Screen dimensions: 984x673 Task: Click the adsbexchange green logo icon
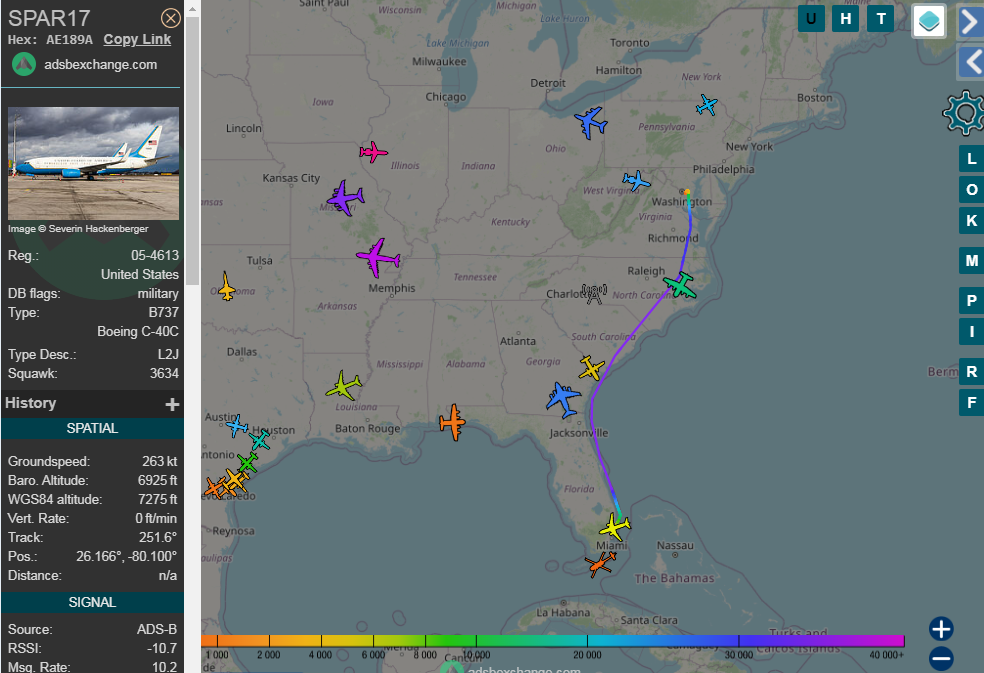tap(24, 64)
